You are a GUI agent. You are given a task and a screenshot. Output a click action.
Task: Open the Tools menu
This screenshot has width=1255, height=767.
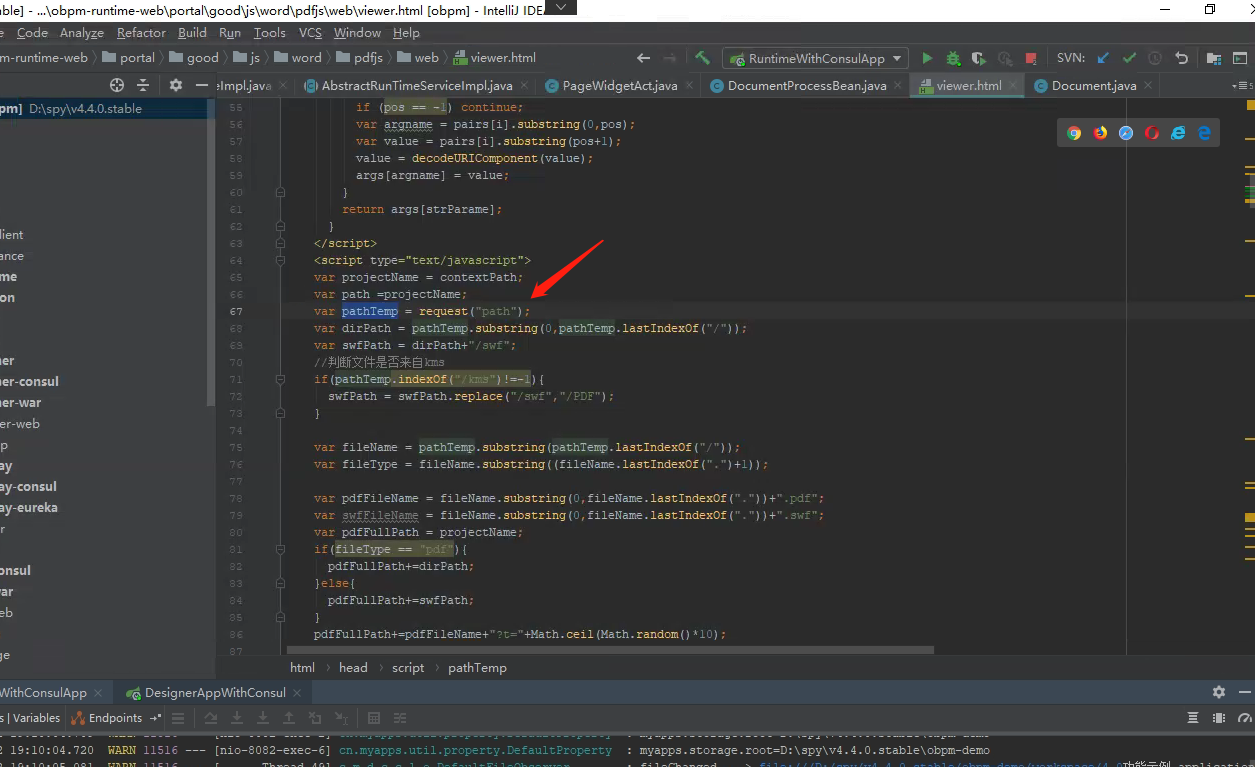(x=270, y=33)
